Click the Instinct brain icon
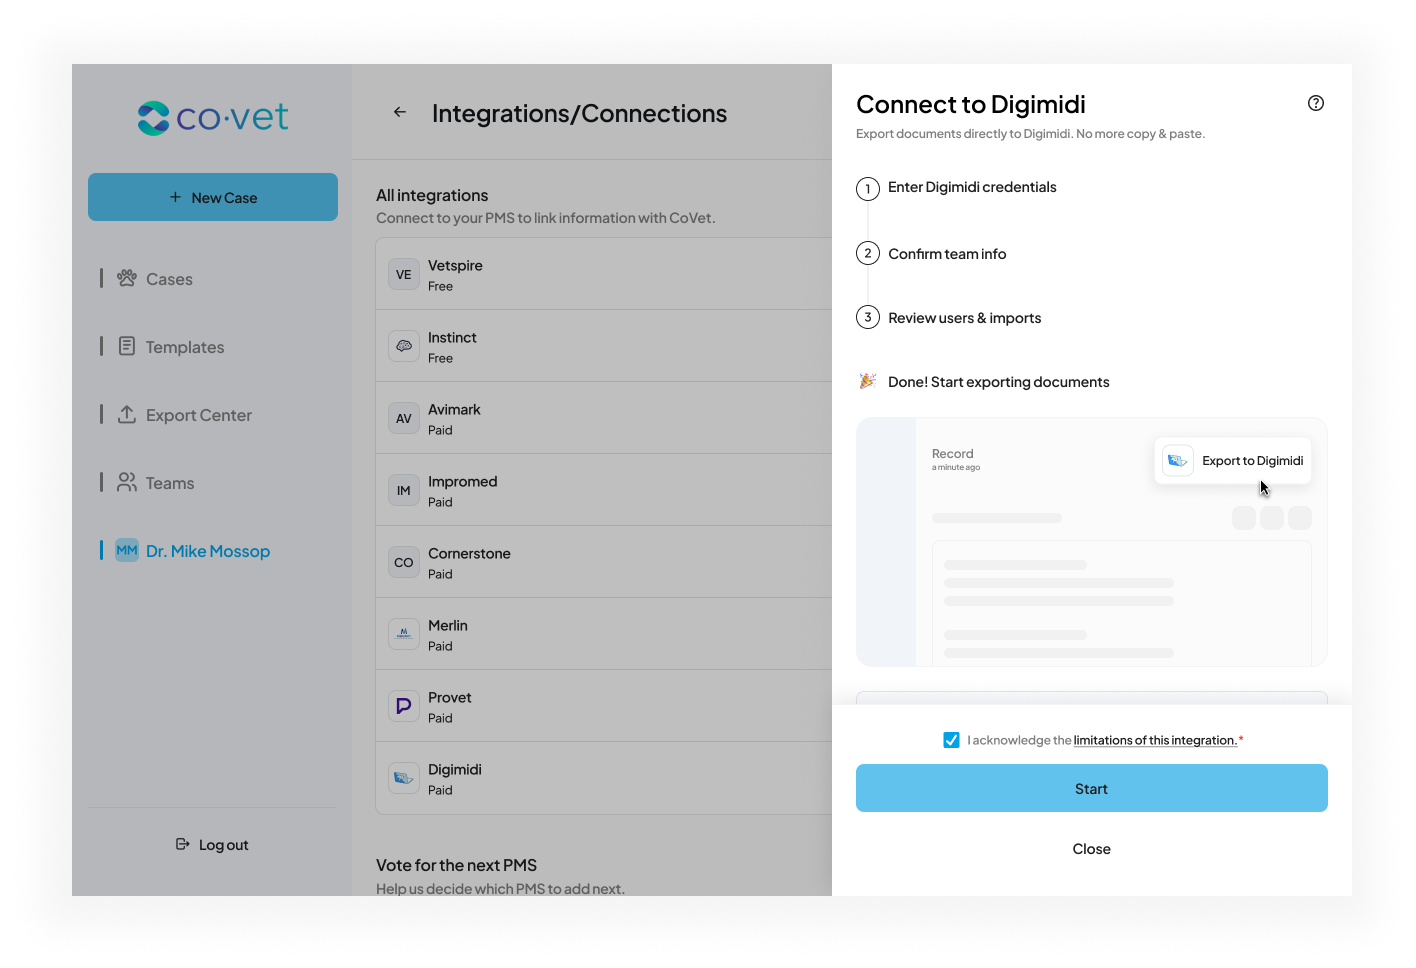This screenshot has width=1416, height=968. pyautogui.click(x=404, y=346)
